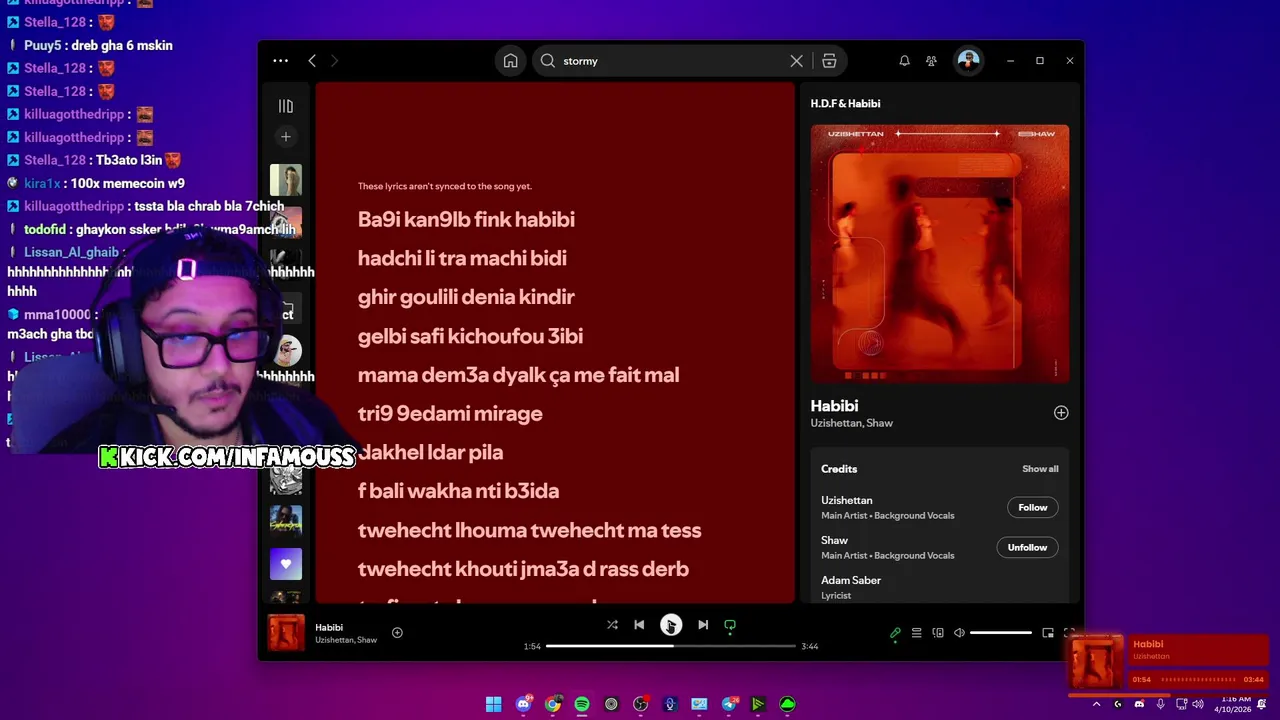Pause the song with the play/pause button
The image size is (1280, 720).
[x=671, y=625]
